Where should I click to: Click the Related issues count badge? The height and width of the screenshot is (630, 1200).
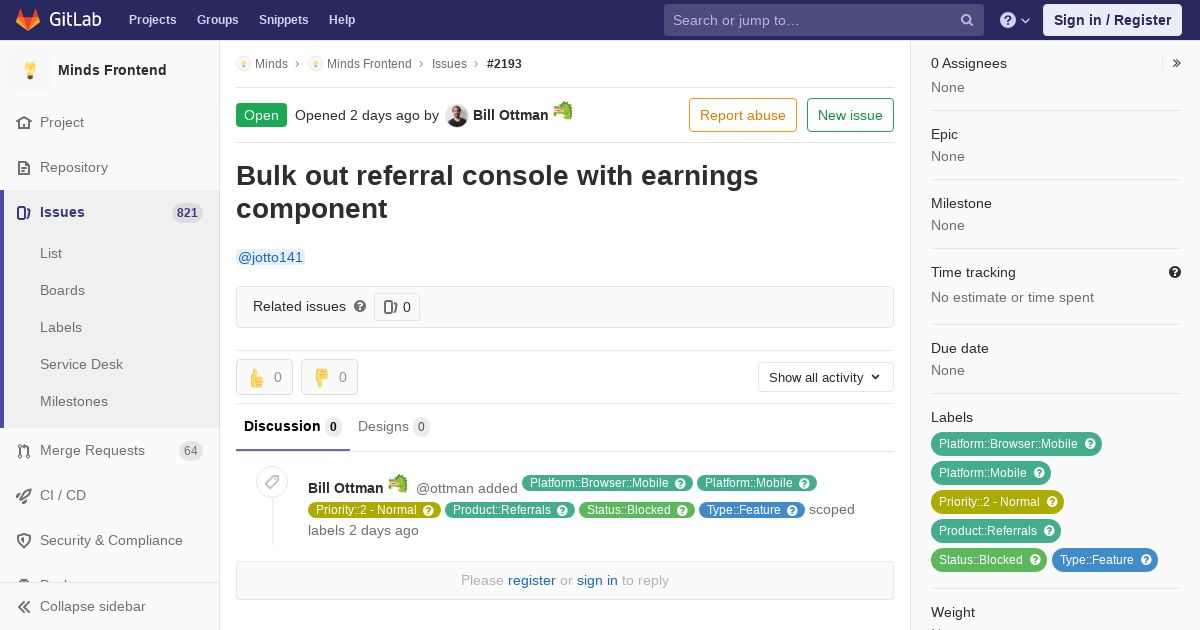(x=397, y=307)
